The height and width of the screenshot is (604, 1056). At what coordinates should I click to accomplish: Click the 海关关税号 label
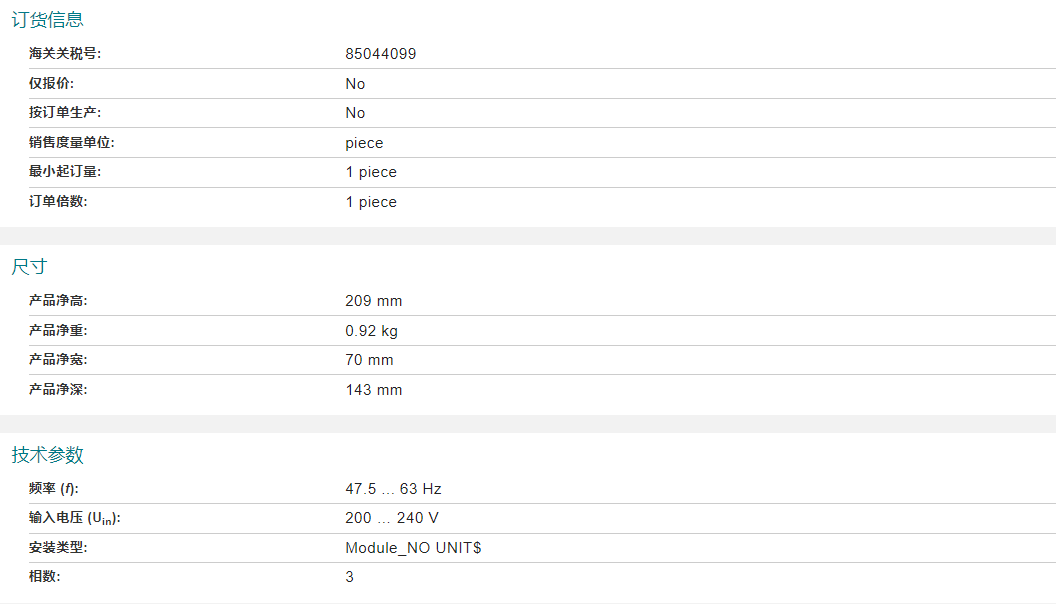coord(65,54)
